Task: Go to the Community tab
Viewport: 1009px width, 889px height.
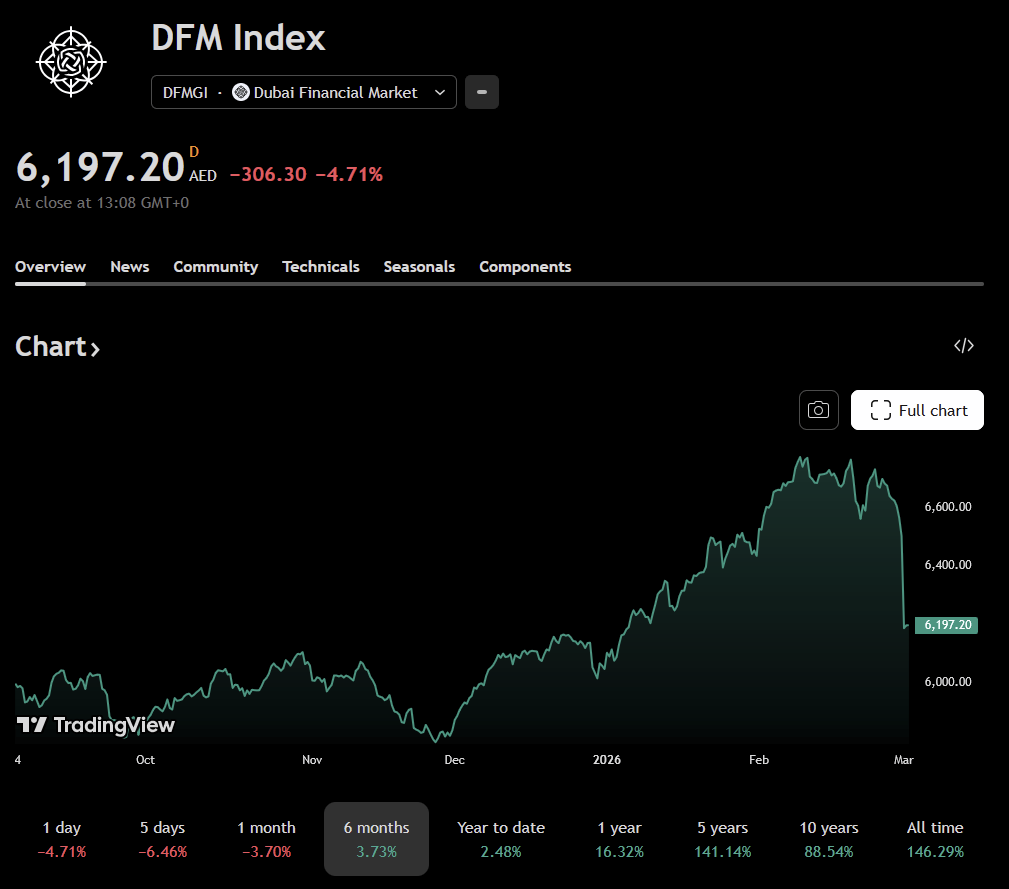Action: [216, 266]
